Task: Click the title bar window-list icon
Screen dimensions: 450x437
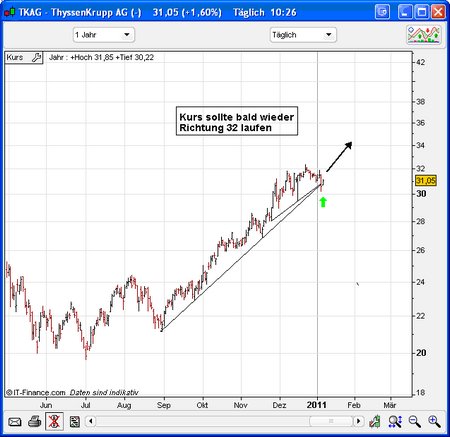Action: pos(382,12)
